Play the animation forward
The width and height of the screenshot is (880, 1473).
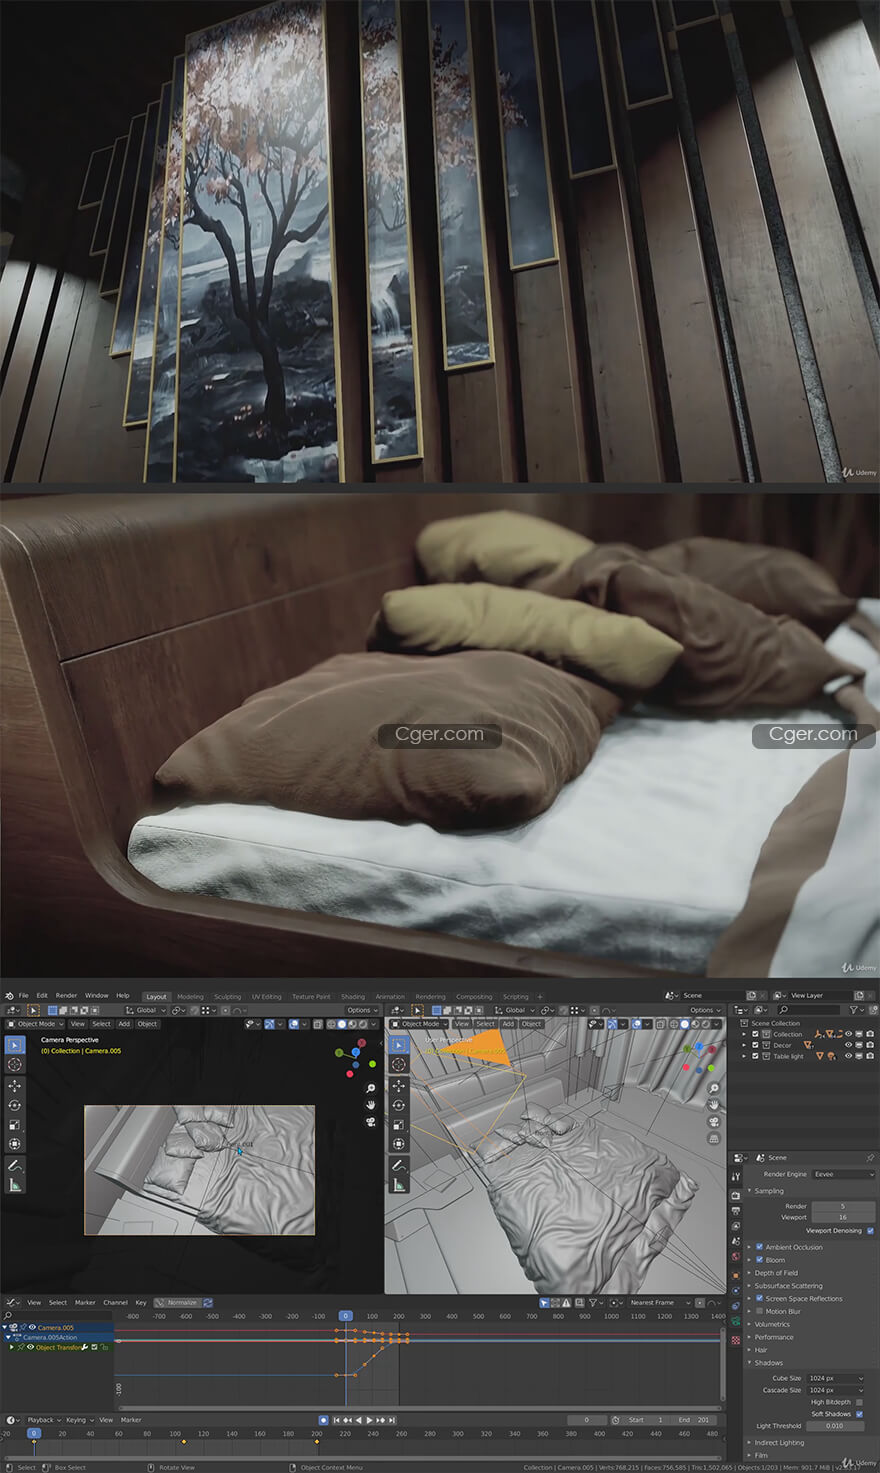pyautogui.click(x=370, y=1420)
